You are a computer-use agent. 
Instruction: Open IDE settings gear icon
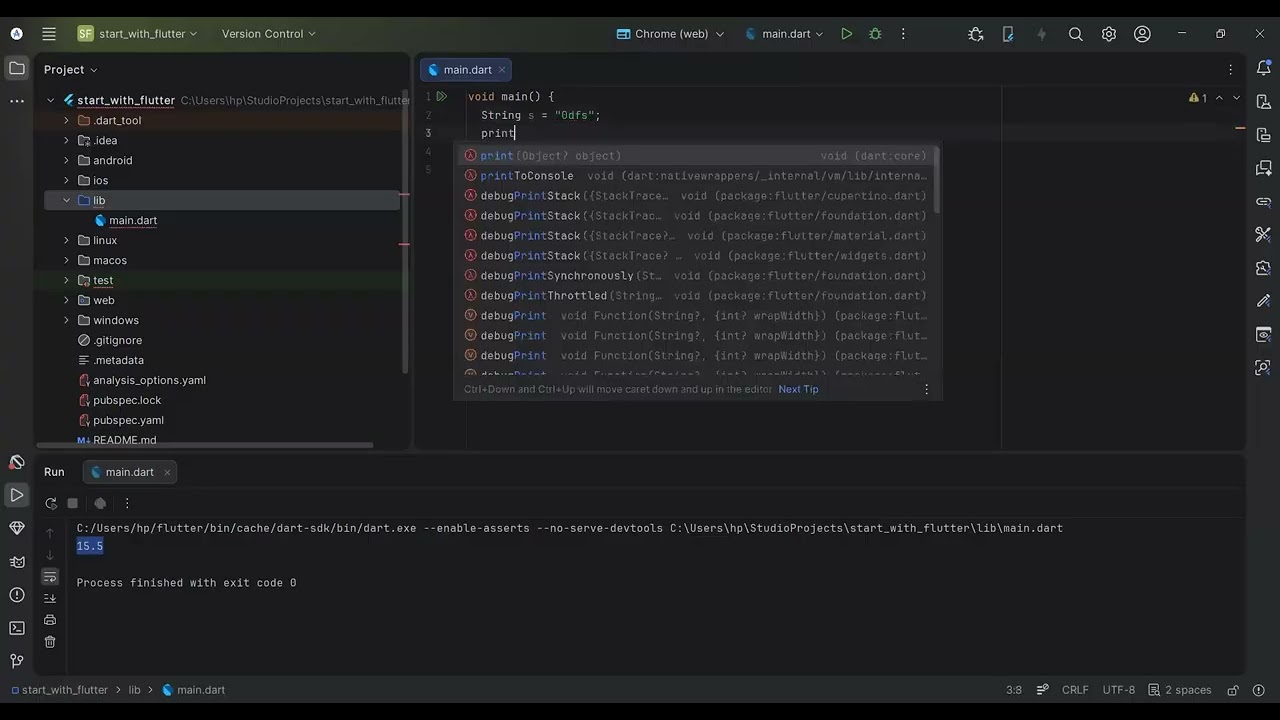point(1109,34)
